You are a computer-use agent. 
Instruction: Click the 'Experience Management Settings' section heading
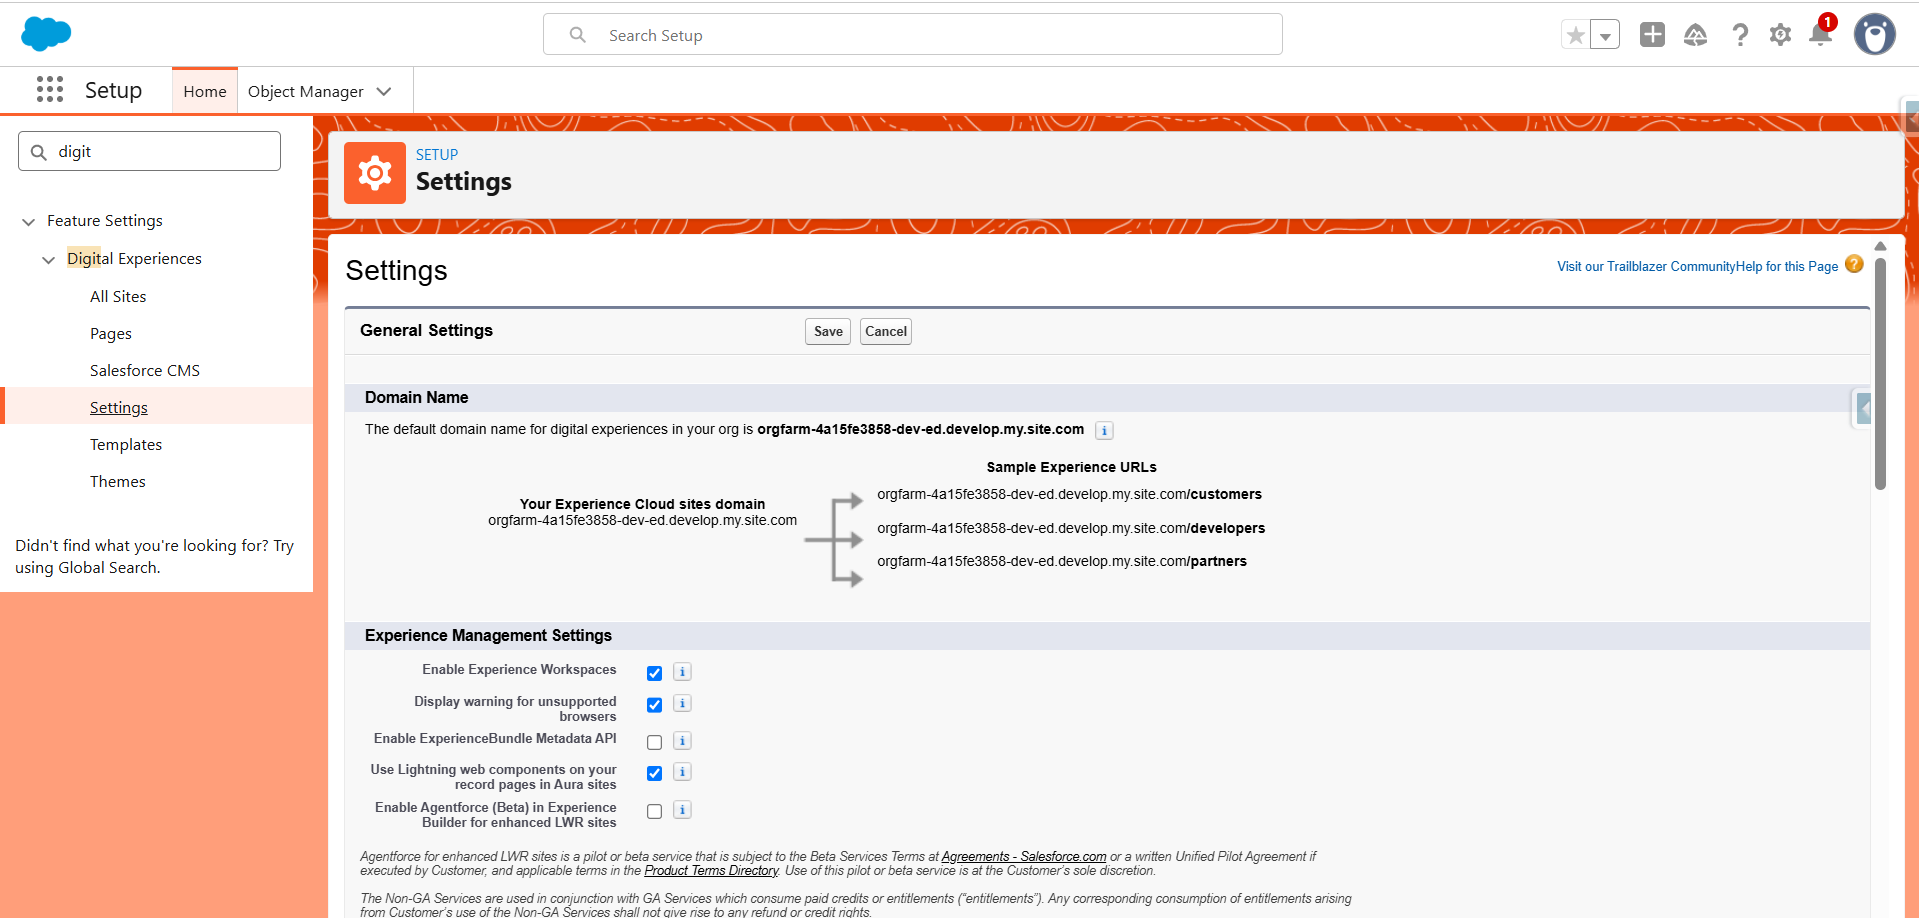pos(488,635)
